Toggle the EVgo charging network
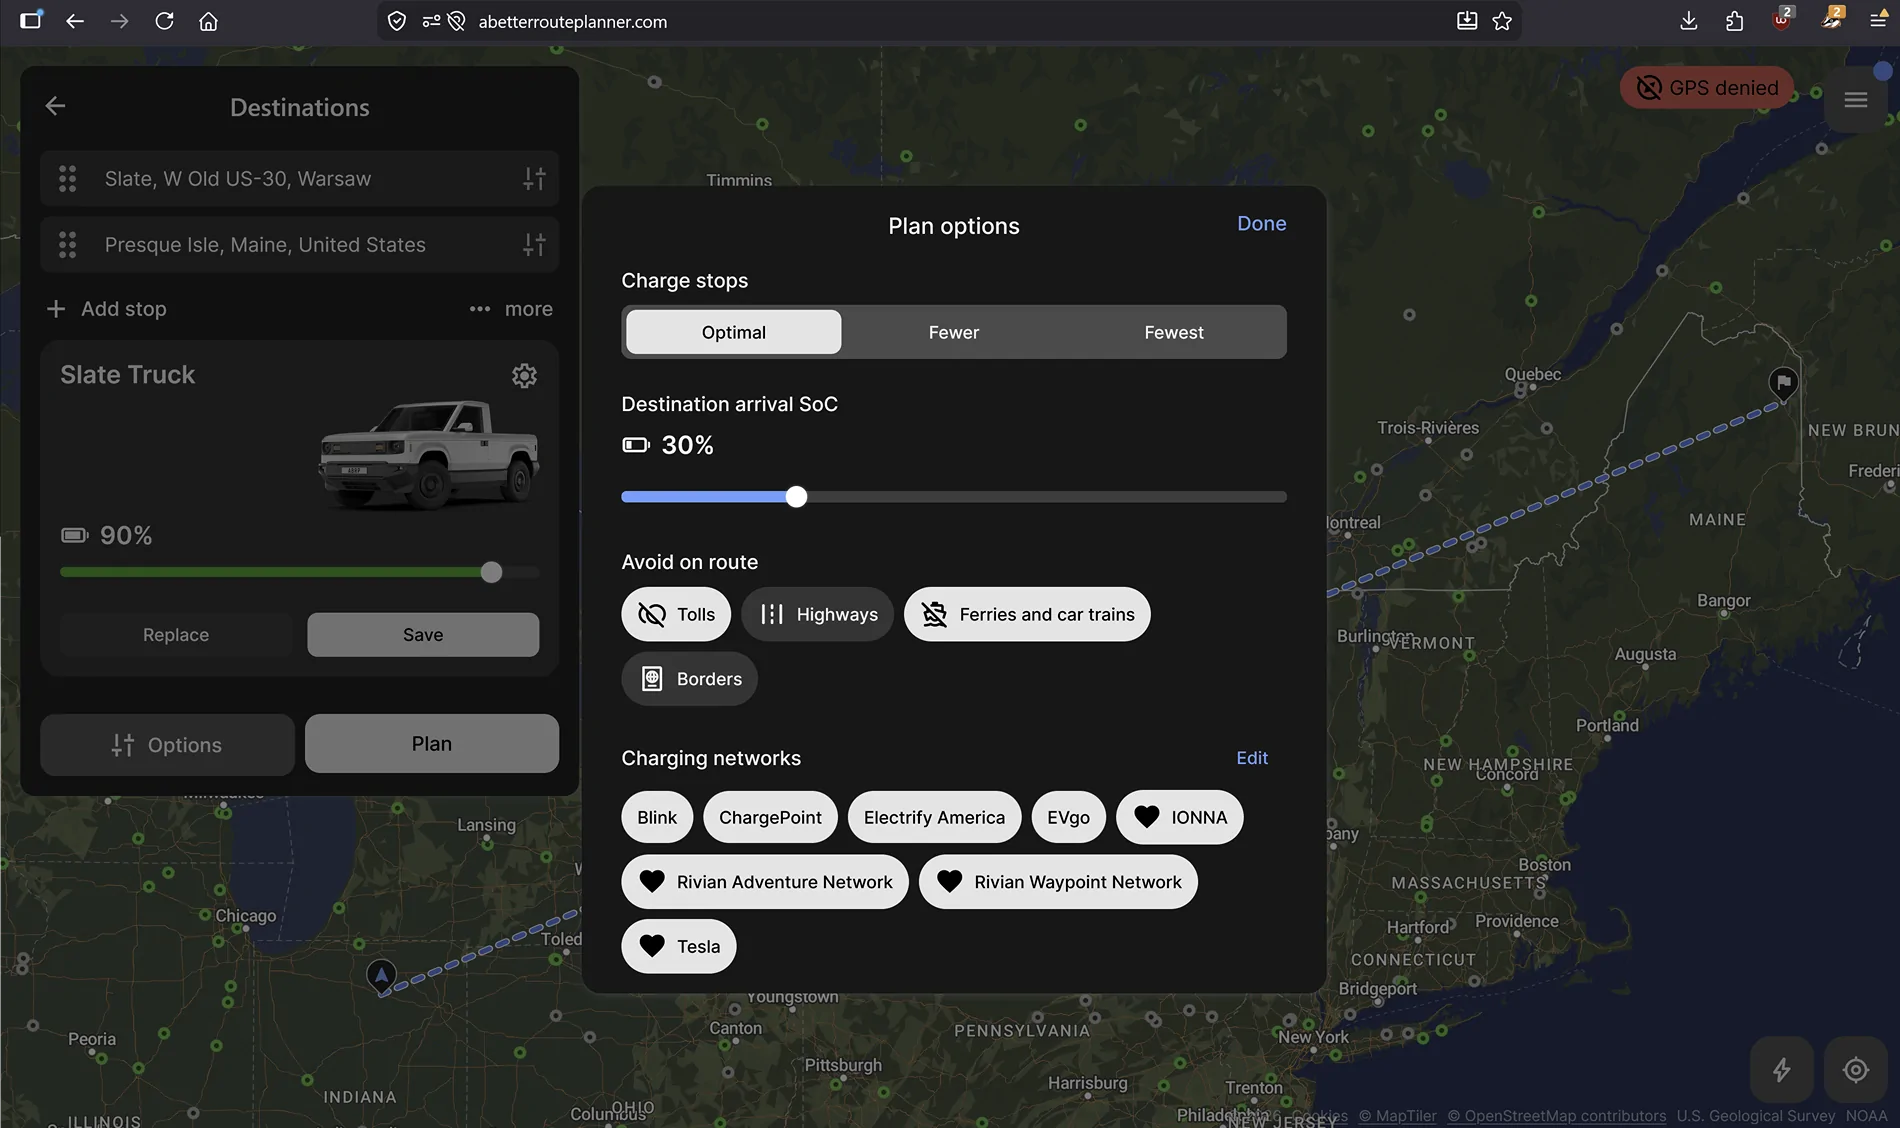This screenshot has height=1128, width=1900. pos(1068,817)
